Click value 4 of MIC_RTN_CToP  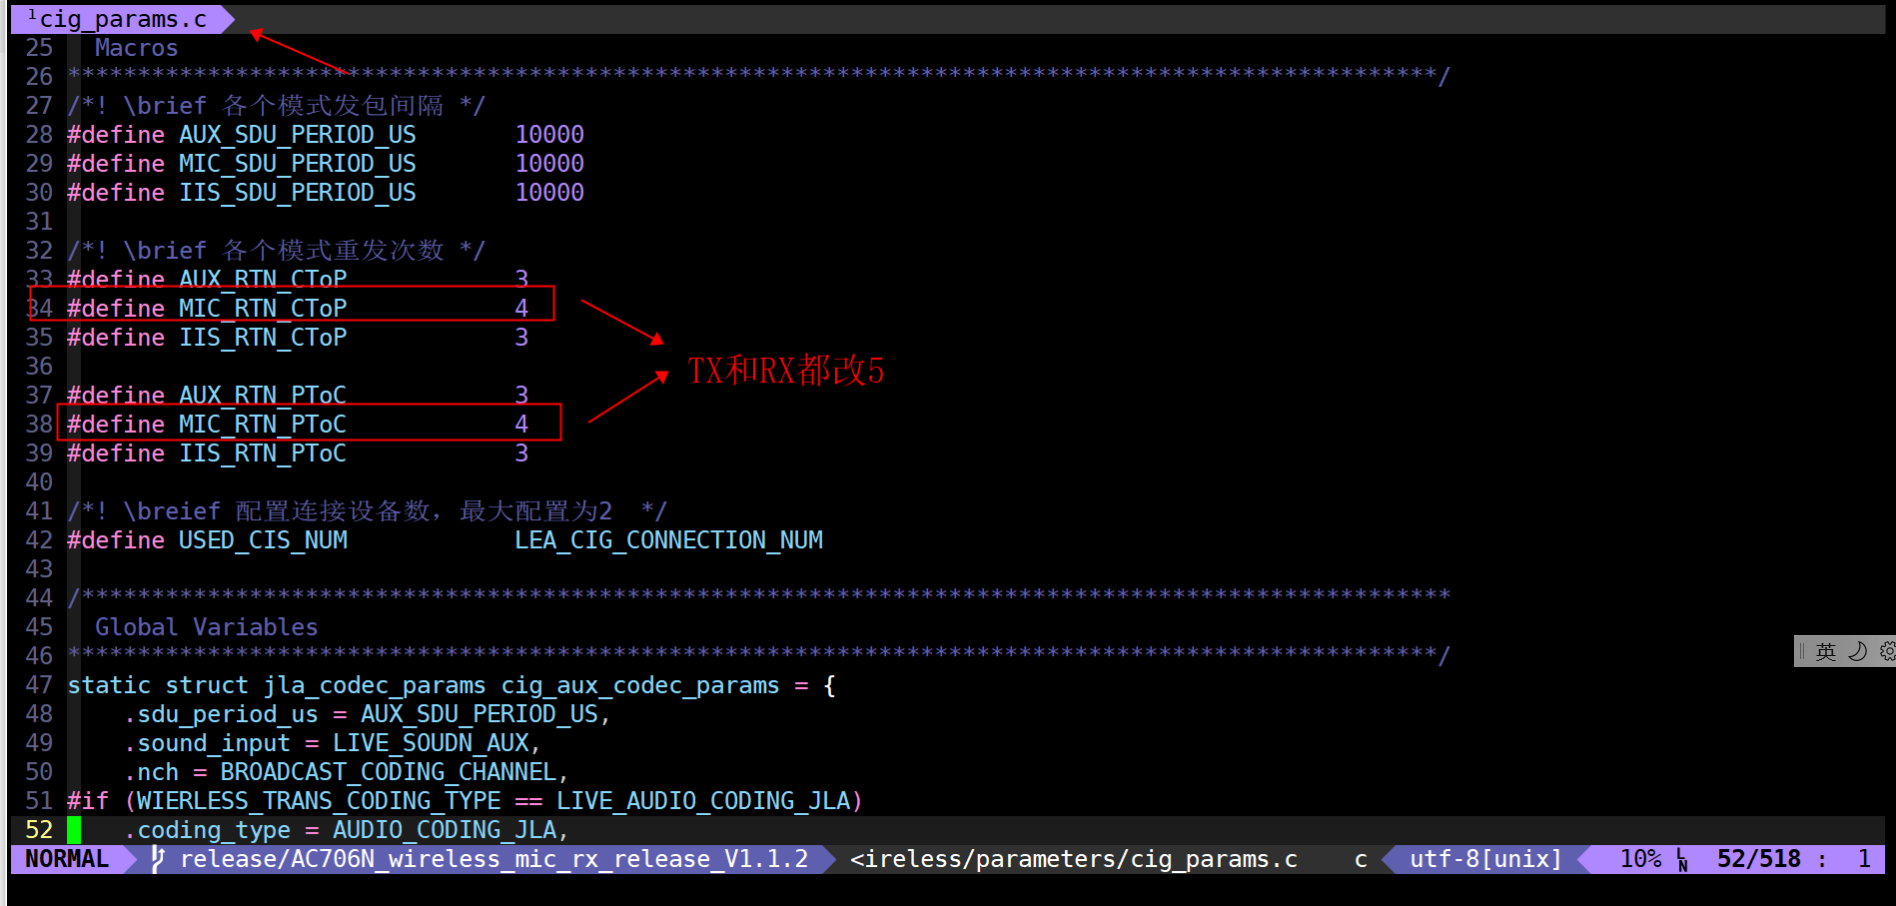[521, 308]
